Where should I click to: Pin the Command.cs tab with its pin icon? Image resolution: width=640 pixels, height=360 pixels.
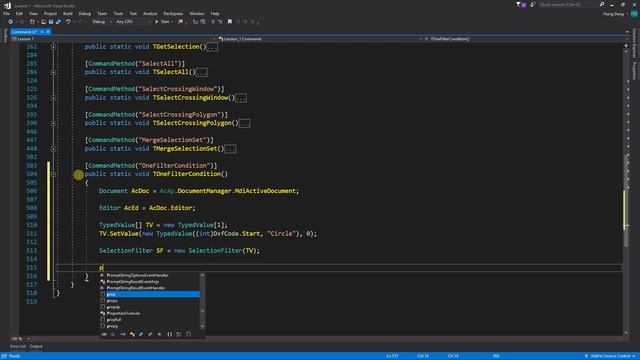[42, 32]
